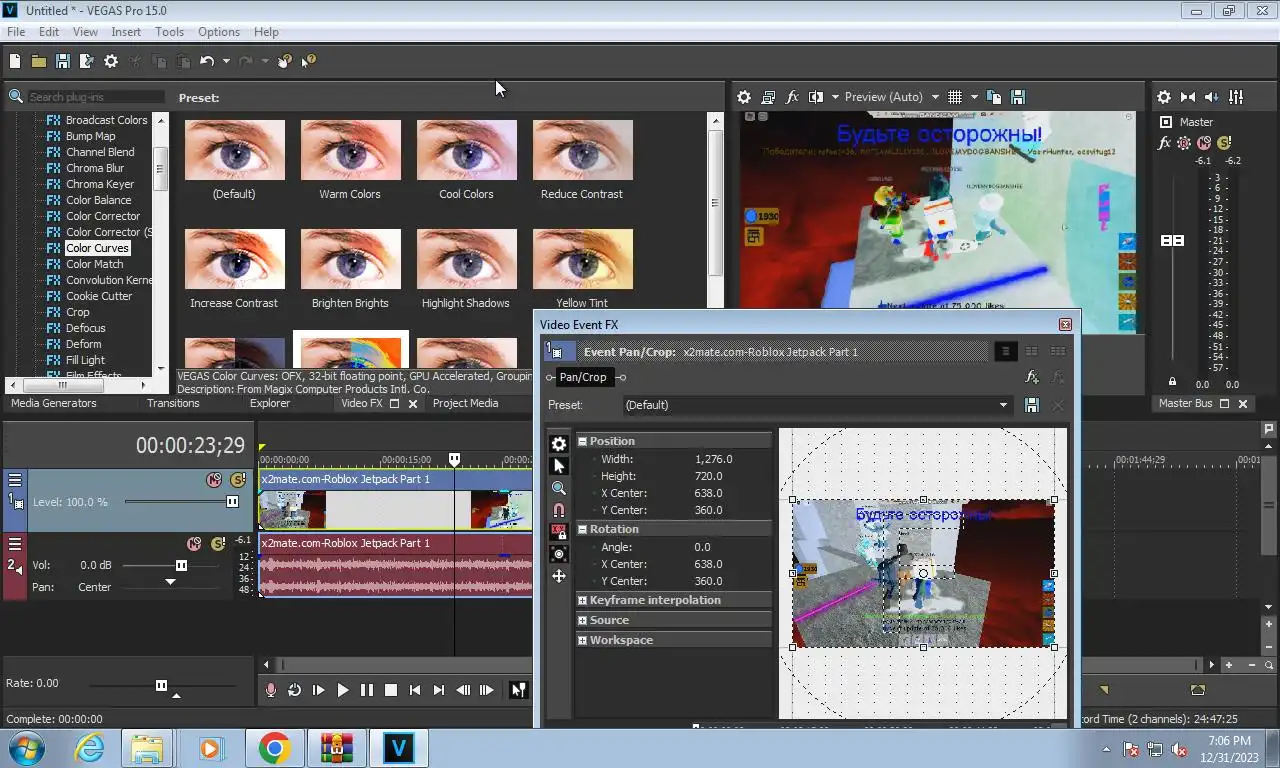
Task: Solo audio track 2
Action: point(218,544)
